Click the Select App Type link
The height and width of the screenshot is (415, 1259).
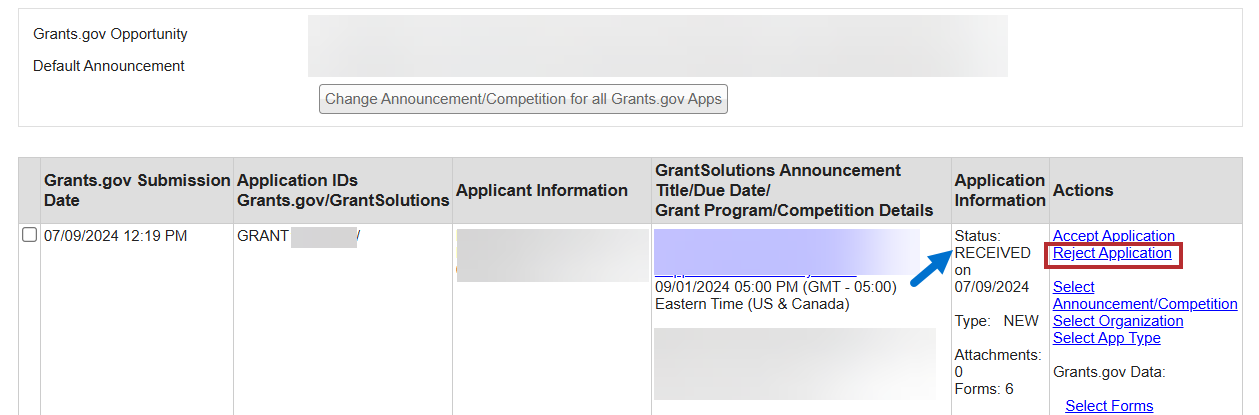point(1106,338)
